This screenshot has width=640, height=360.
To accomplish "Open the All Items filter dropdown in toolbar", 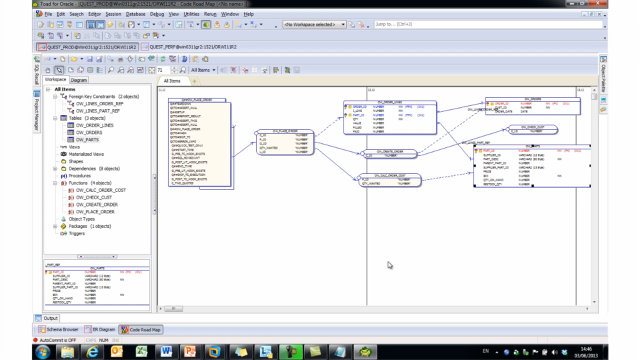I will point(203,70).
